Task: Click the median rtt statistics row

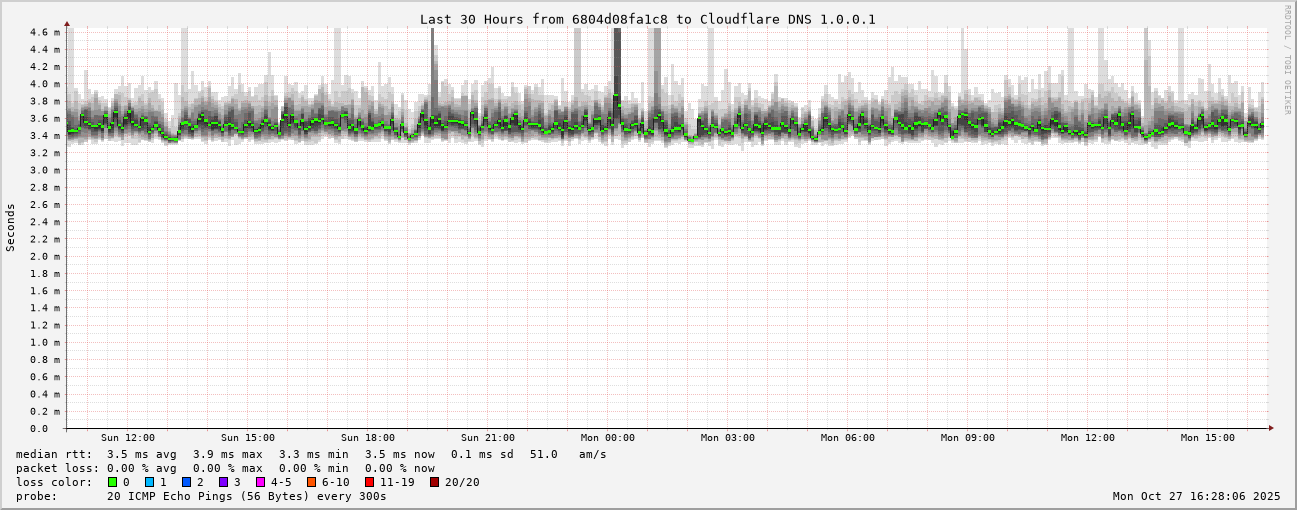Action: pos(310,454)
